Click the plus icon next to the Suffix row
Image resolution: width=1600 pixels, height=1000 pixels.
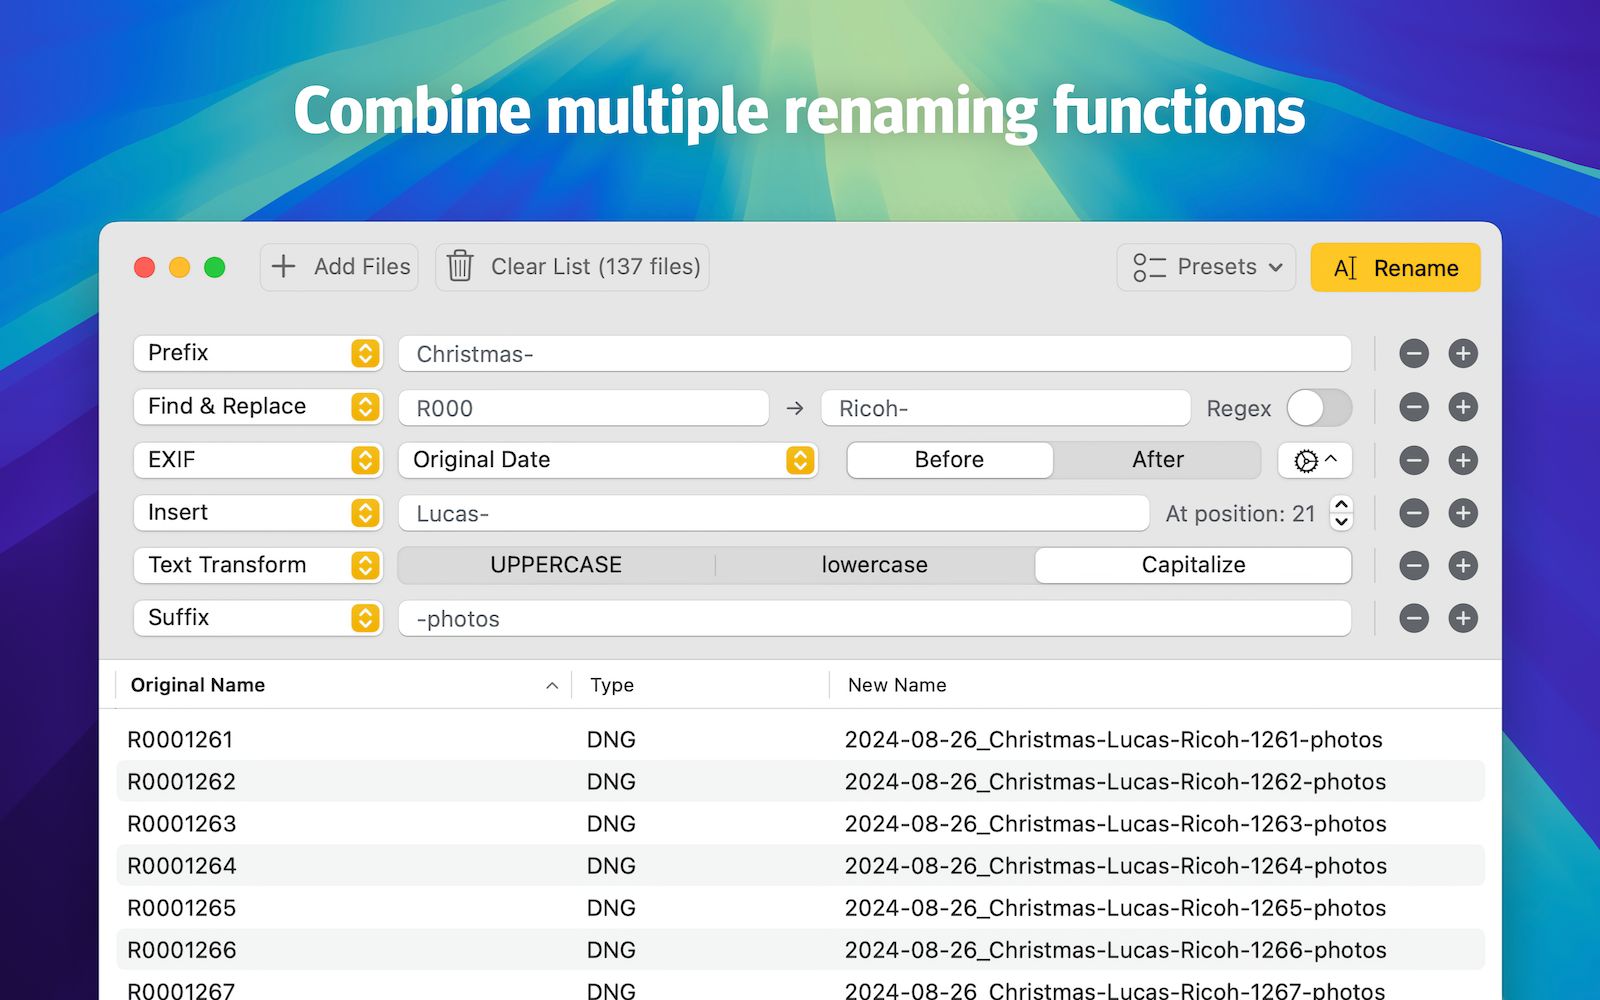coord(1462,618)
